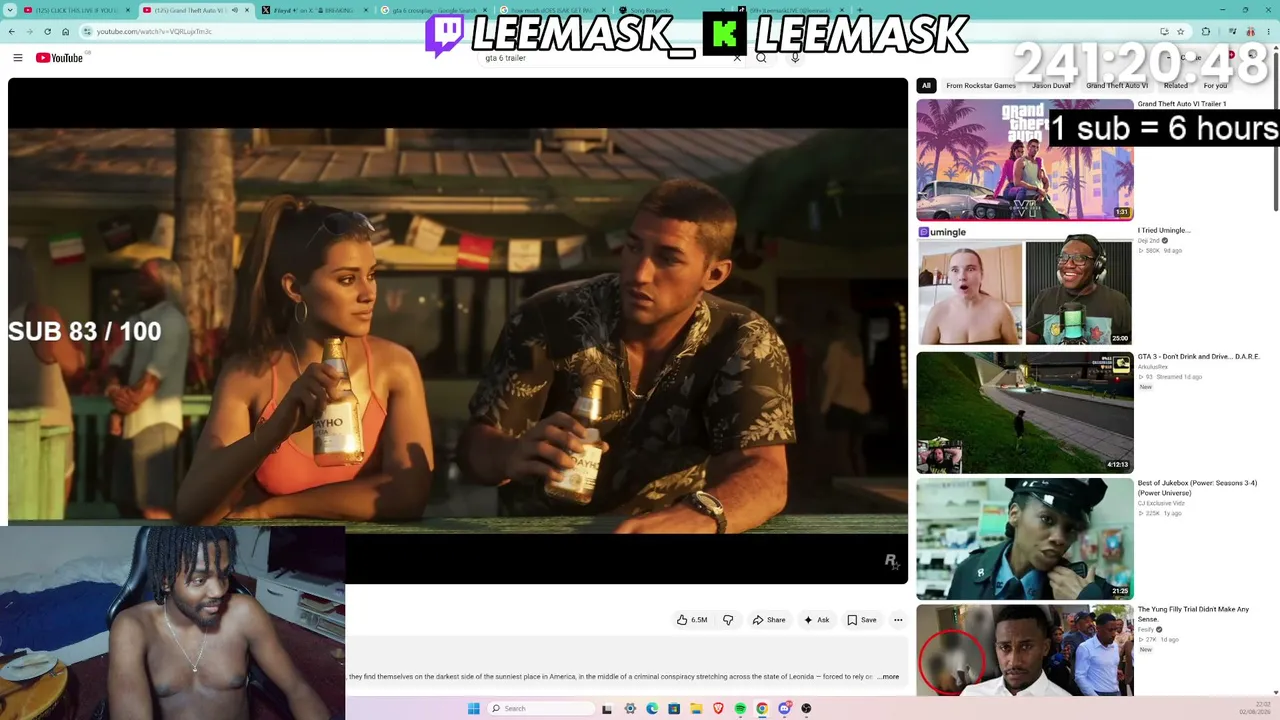Open the YouTube guide hamburger menu
This screenshot has height=720, width=1280.
[x=17, y=58]
